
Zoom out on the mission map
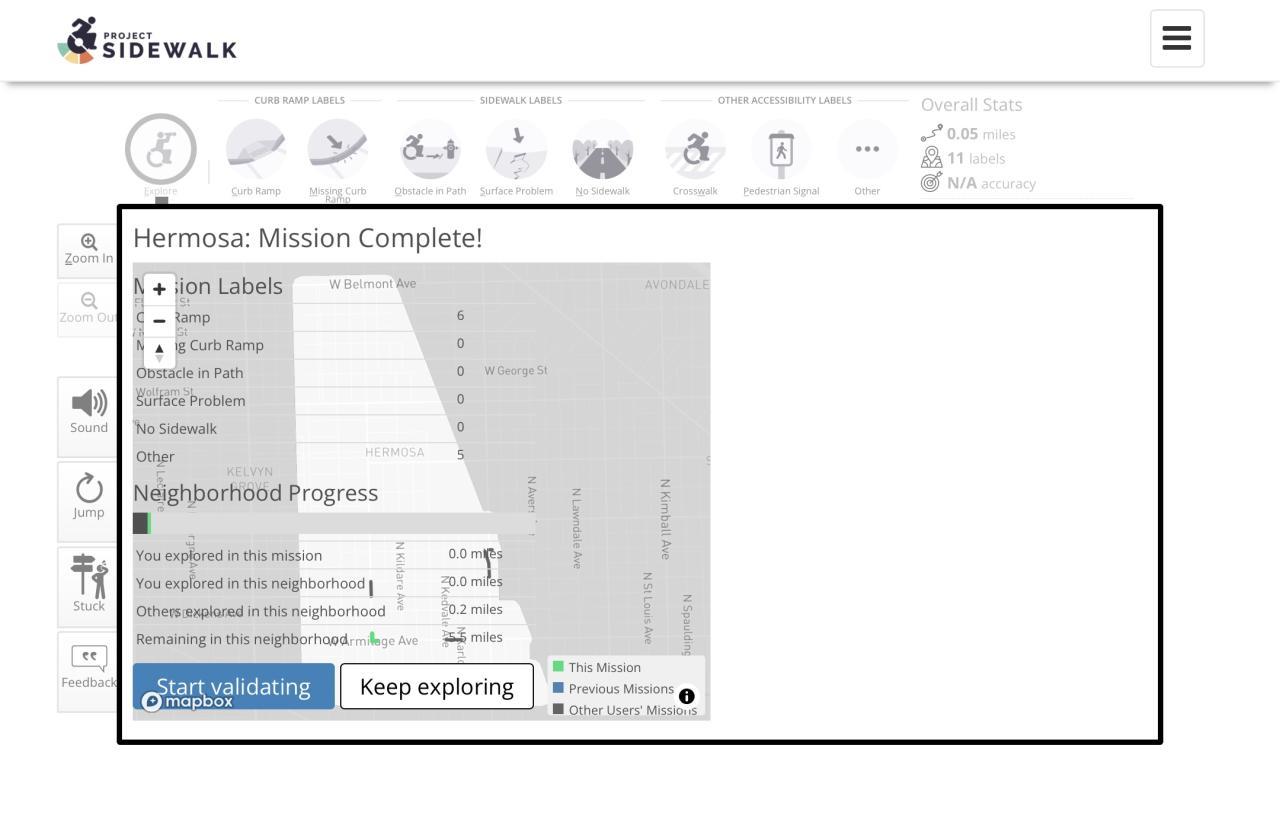(x=159, y=321)
